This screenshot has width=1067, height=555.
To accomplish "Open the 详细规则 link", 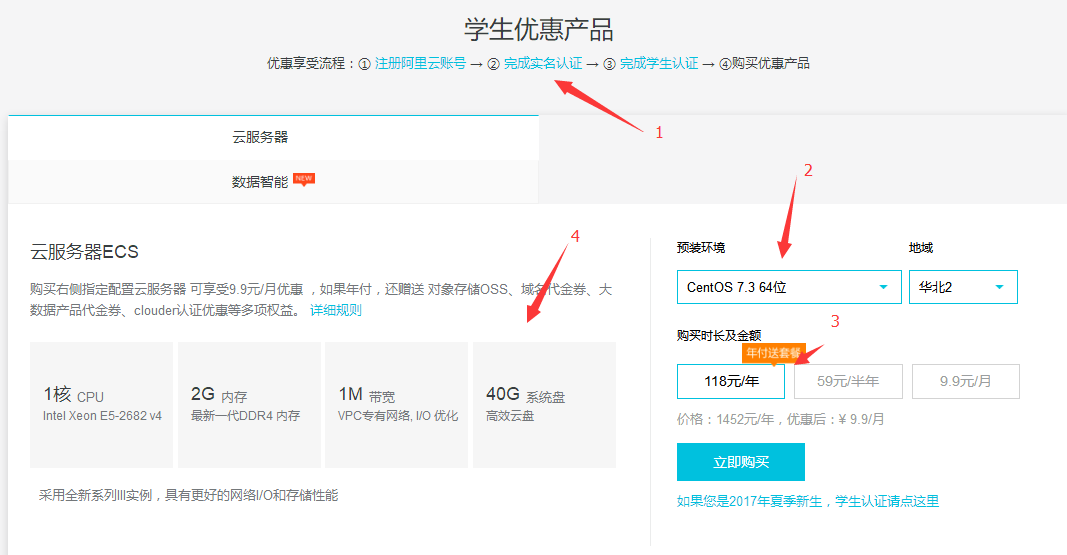I will (x=335, y=310).
